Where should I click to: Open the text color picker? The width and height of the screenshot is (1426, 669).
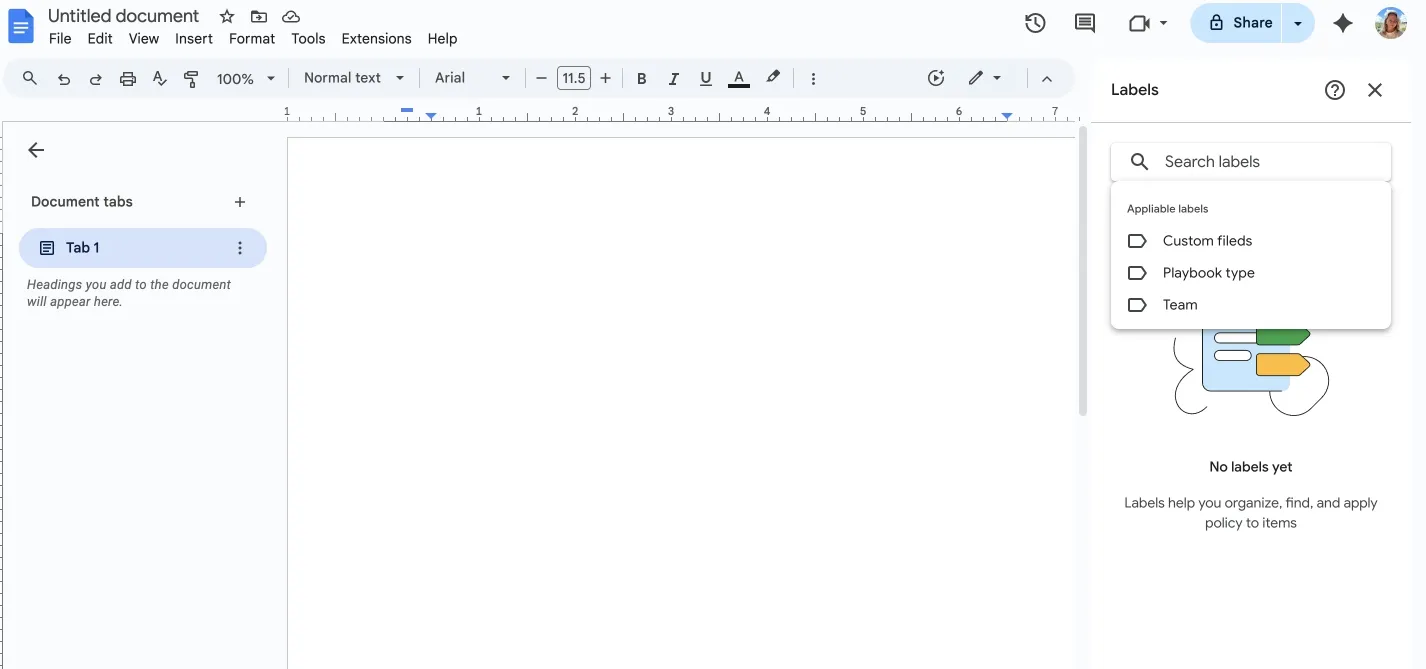738,77
